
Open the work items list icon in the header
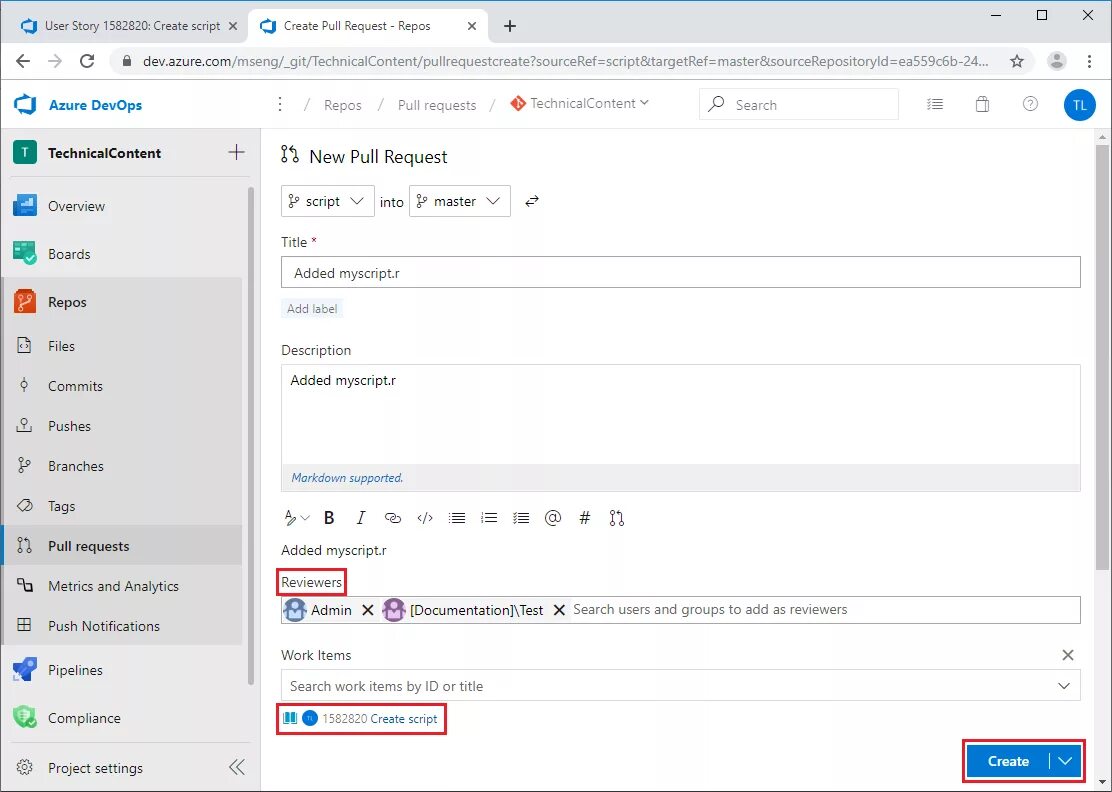(x=935, y=104)
